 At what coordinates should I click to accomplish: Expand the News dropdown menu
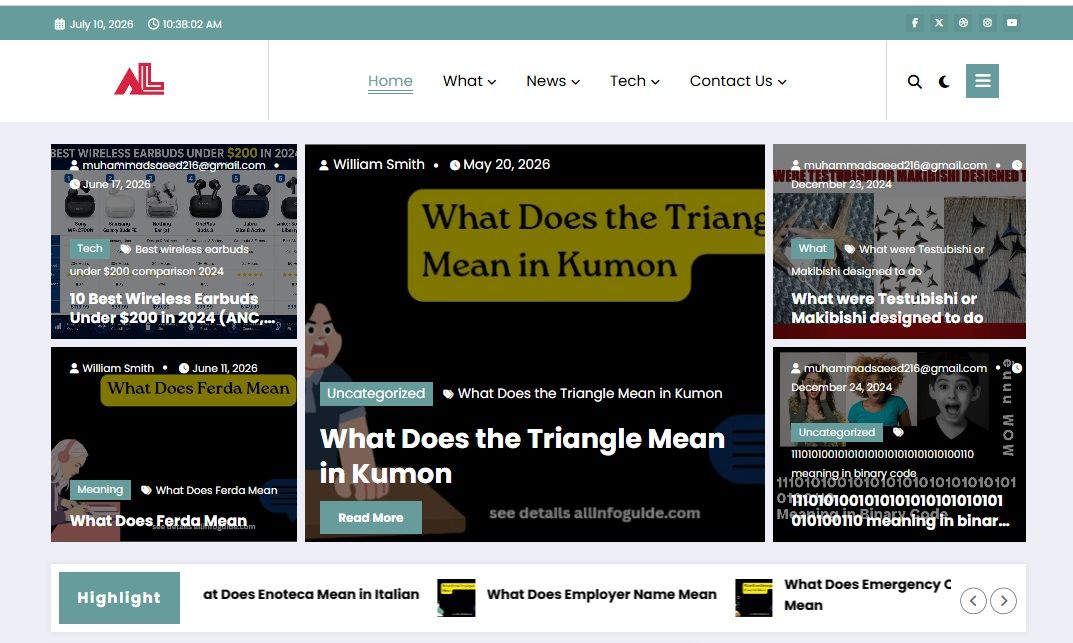(x=553, y=81)
